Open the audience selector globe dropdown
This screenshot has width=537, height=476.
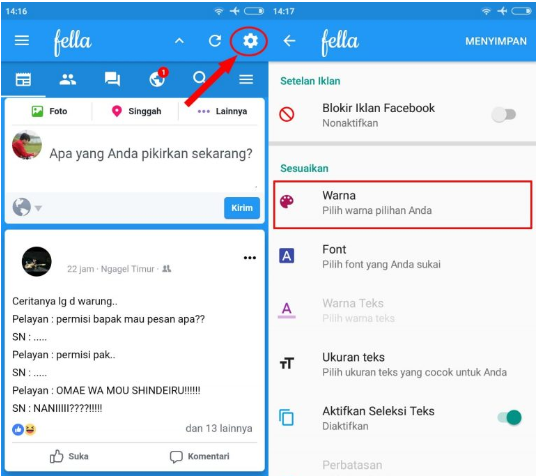(x=27, y=207)
